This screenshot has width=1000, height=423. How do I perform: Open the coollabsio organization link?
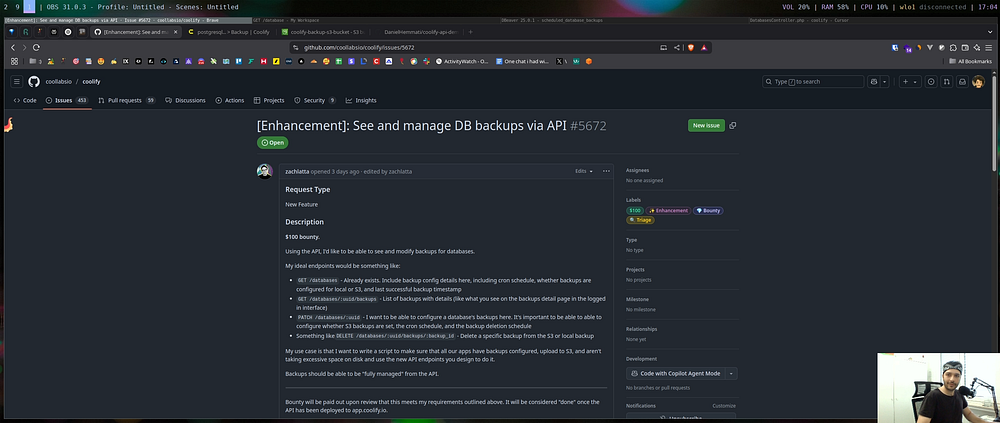[x=58, y=82]
